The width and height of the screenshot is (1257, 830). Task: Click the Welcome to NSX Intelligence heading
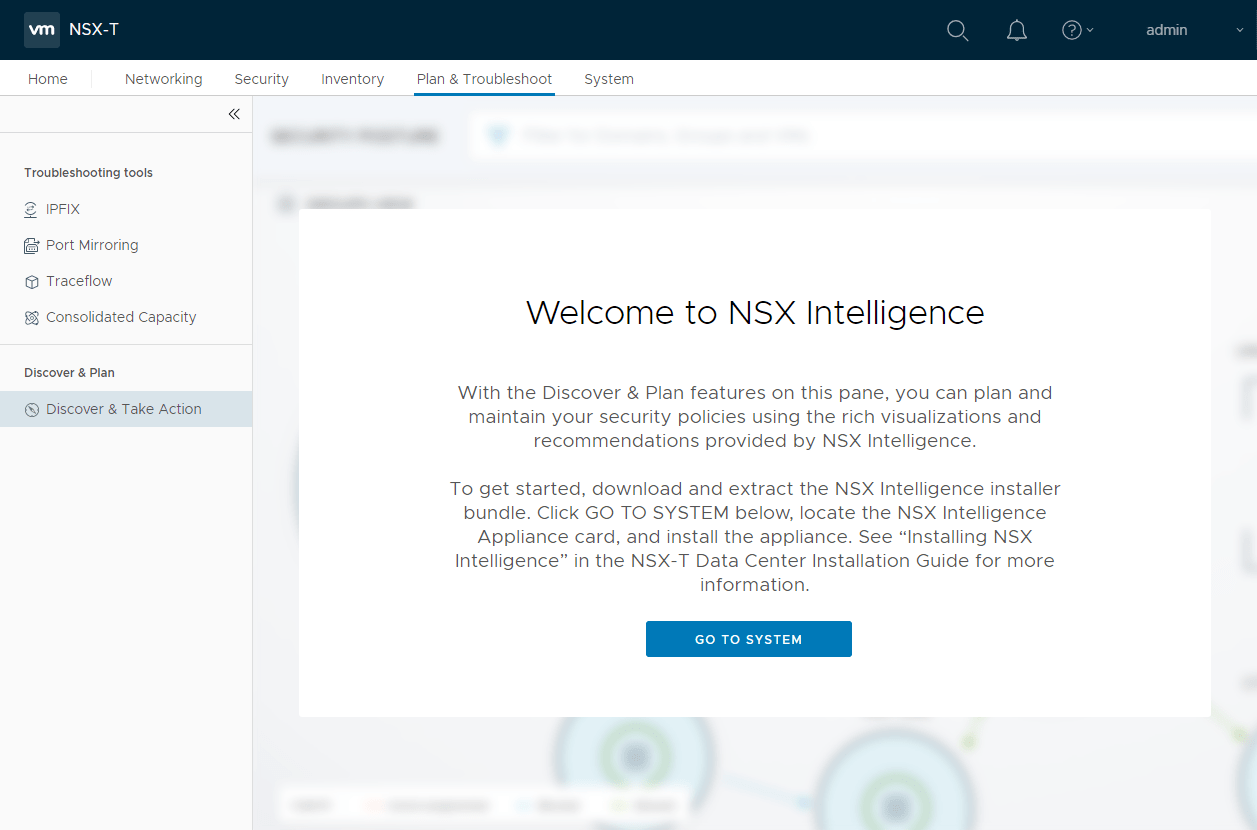click(755, 312)
